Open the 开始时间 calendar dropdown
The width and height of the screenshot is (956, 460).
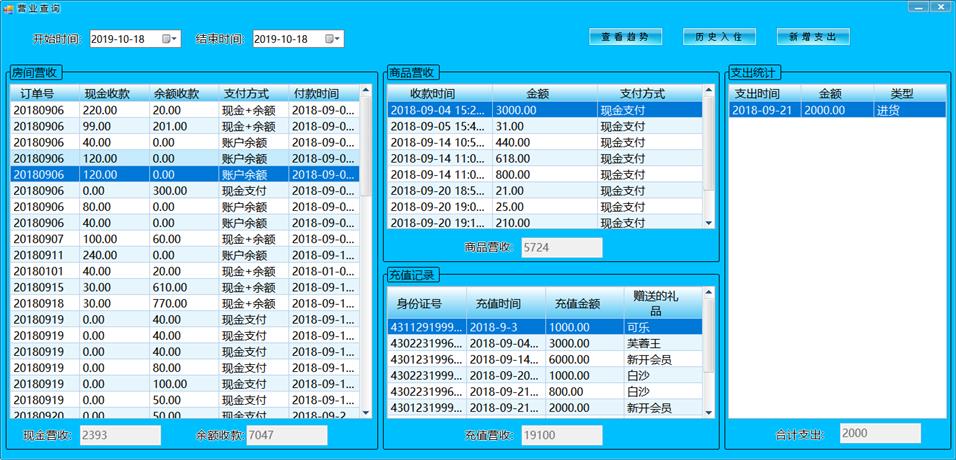pos(172,39)
